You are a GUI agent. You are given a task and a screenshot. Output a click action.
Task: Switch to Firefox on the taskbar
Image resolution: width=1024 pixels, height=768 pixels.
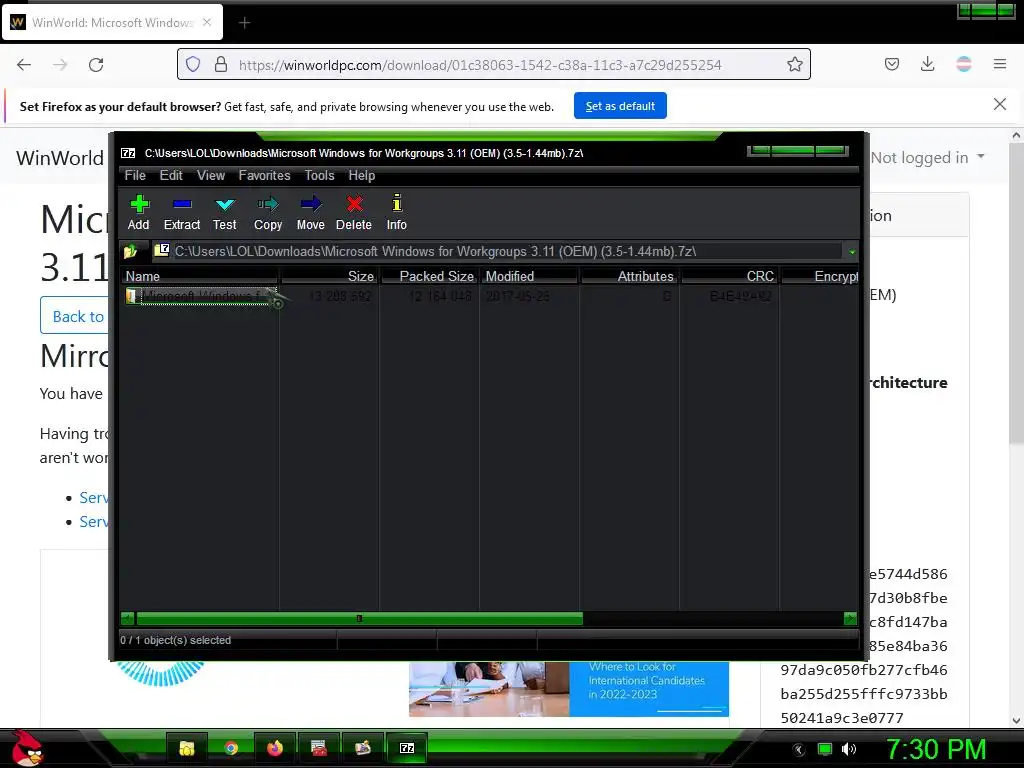(x=275, y=748)
